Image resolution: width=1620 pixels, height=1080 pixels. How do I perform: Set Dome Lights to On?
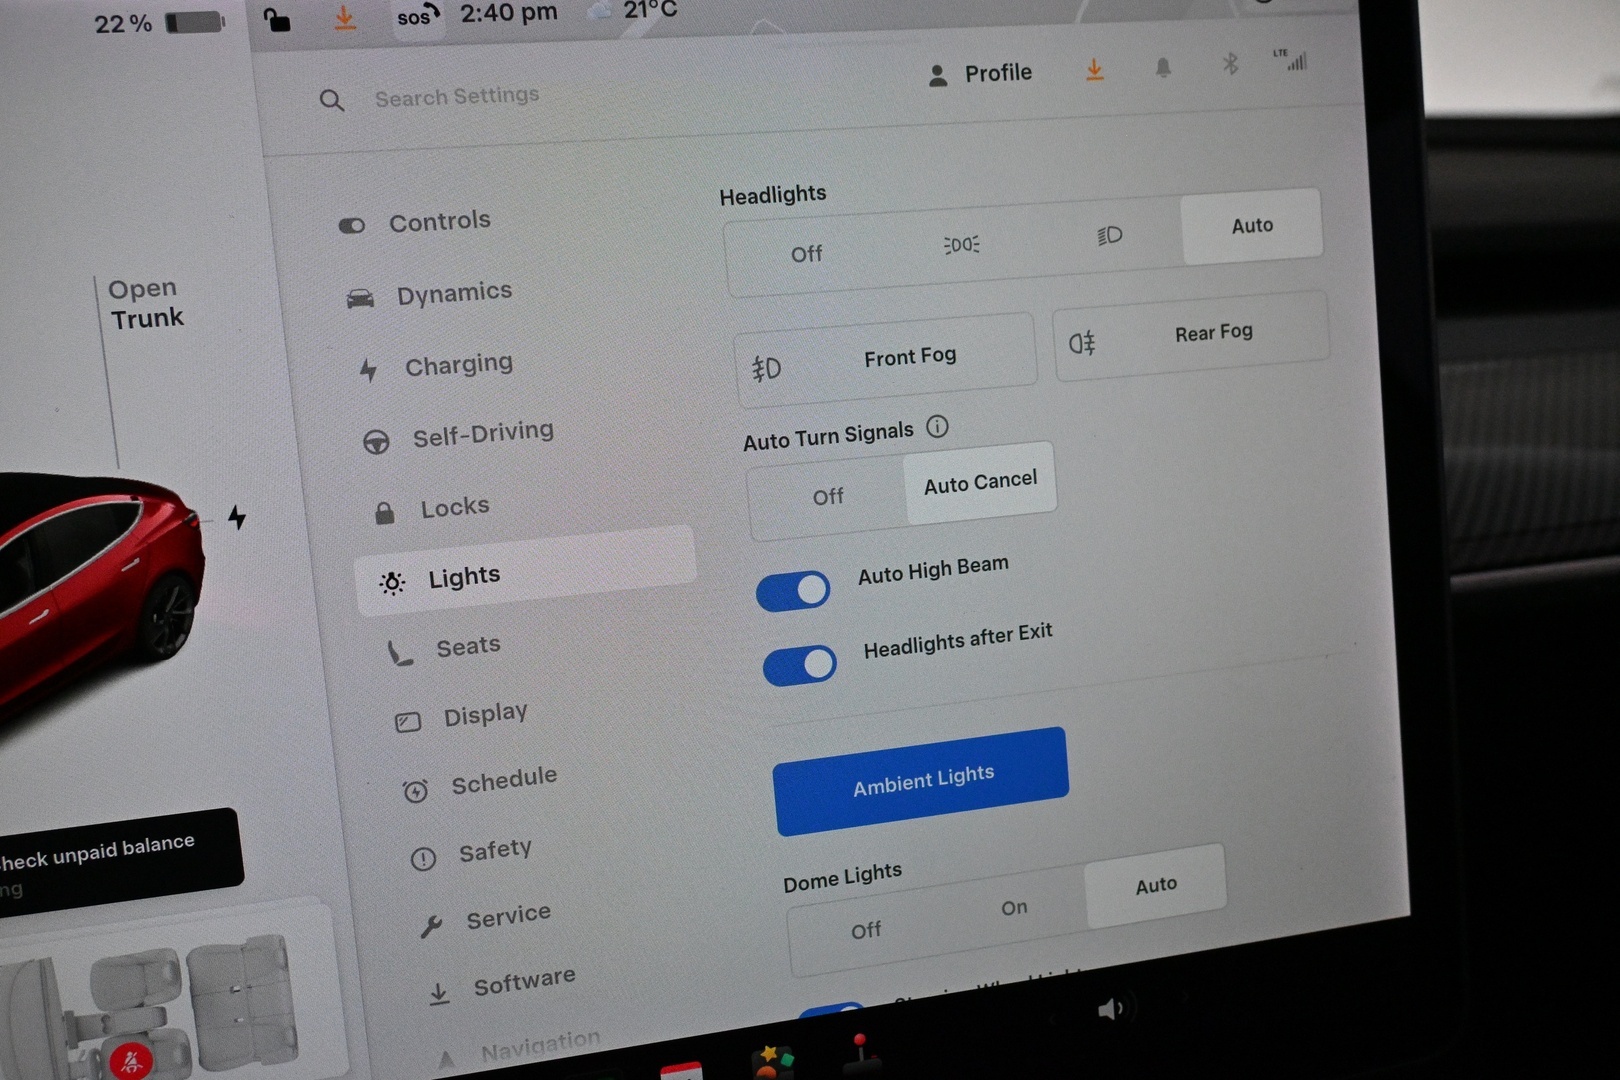pos(1014,908)
